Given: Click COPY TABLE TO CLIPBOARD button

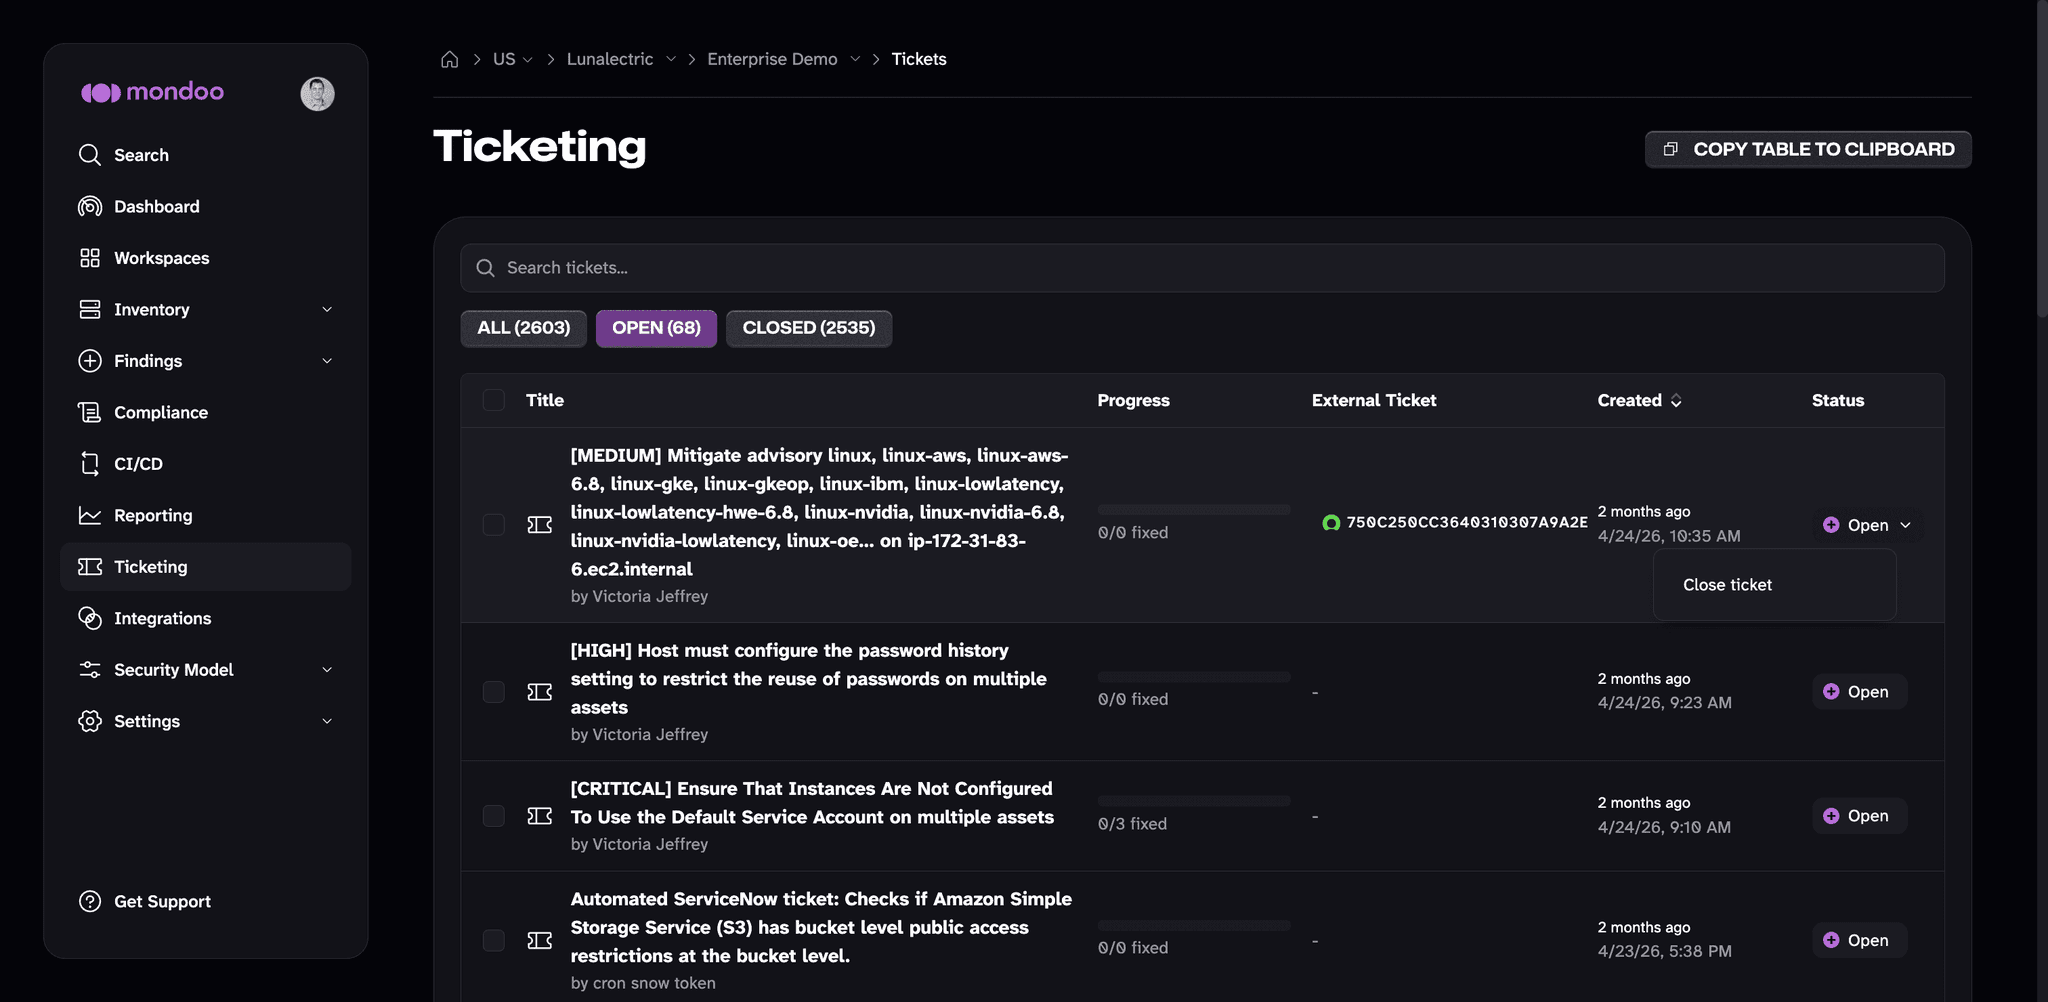Looking at the screenshot, I should (x=1808, y=149).
